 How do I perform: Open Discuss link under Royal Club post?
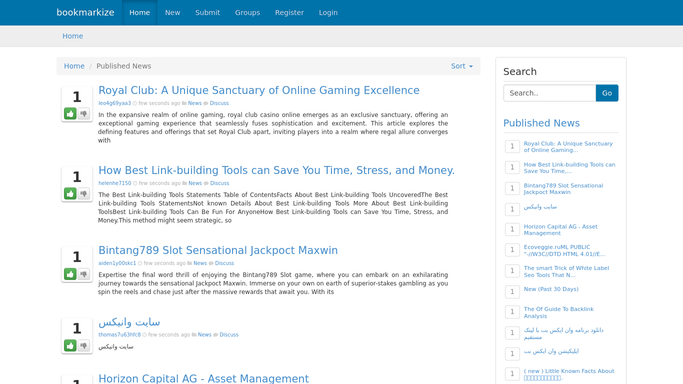click(219, 103)
